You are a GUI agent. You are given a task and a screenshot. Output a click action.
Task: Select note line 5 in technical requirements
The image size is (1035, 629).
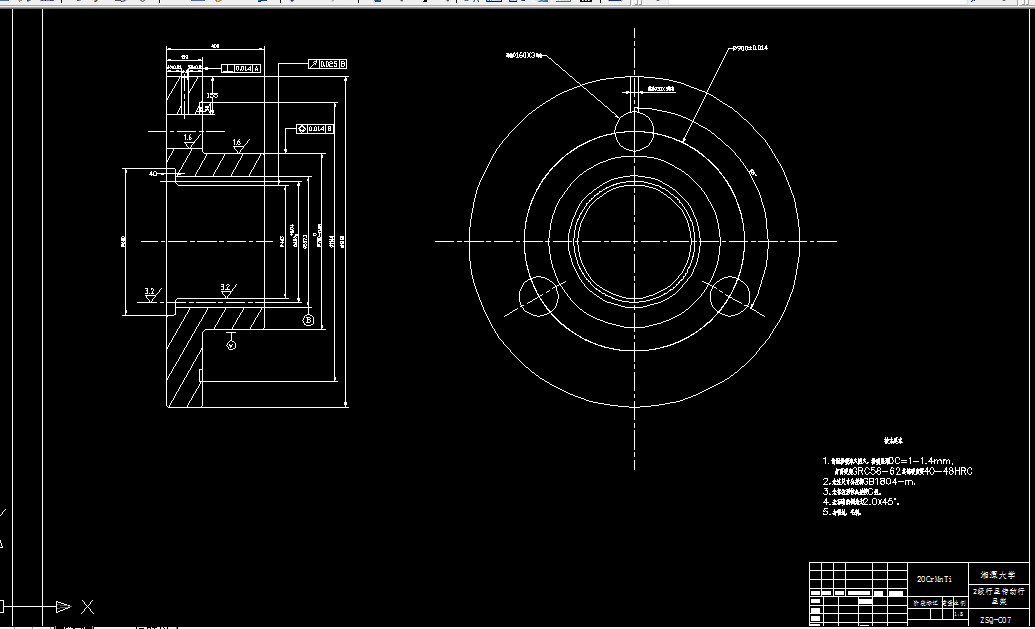[842, 512]
